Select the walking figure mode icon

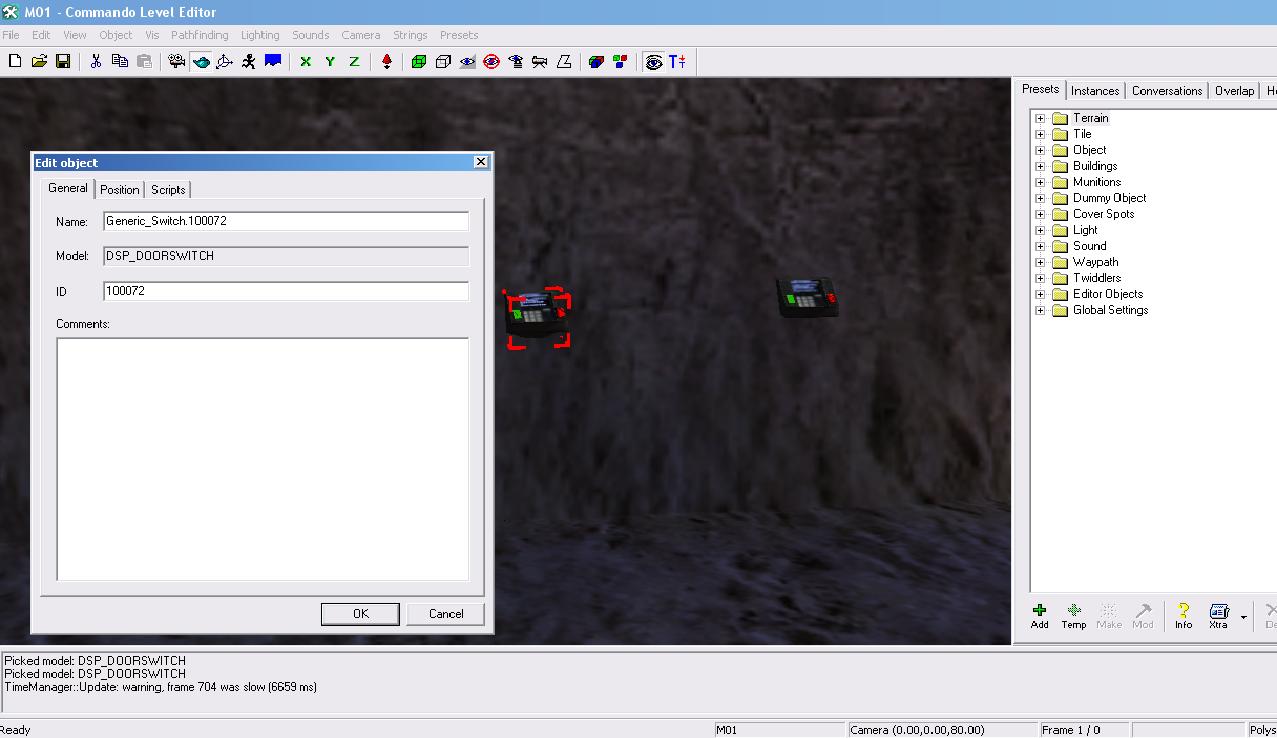[248, 62]
